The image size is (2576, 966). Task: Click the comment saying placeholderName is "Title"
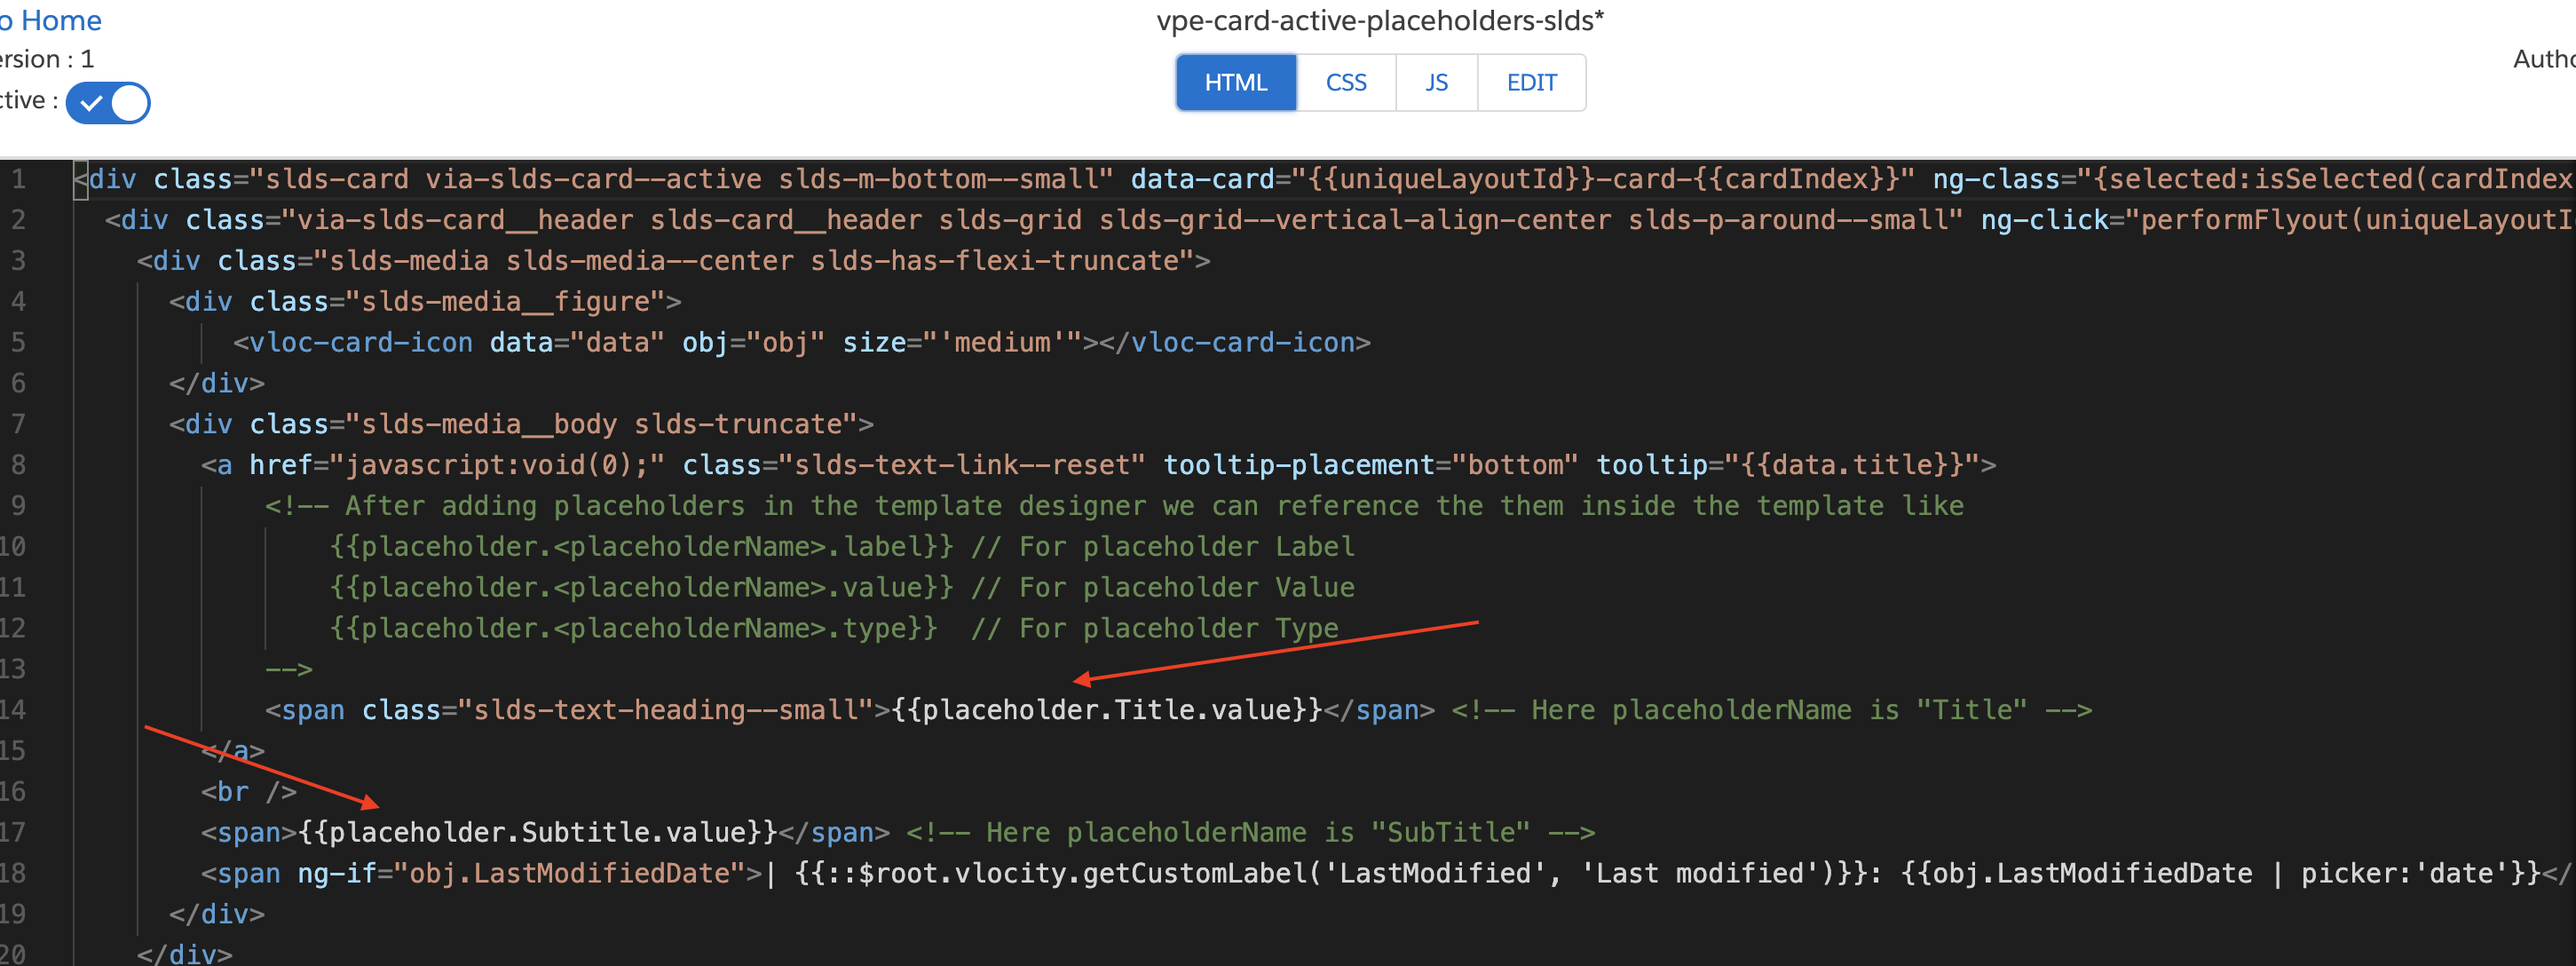(1772, 710)
